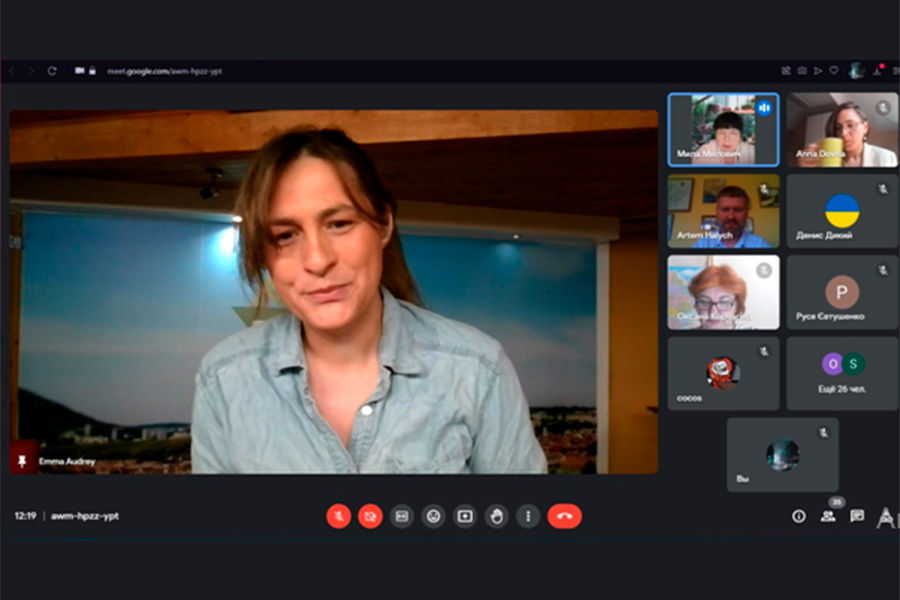The image size is (900, 600).
Task: Bookmark the page with the heart icon
Action: (834, 71)
